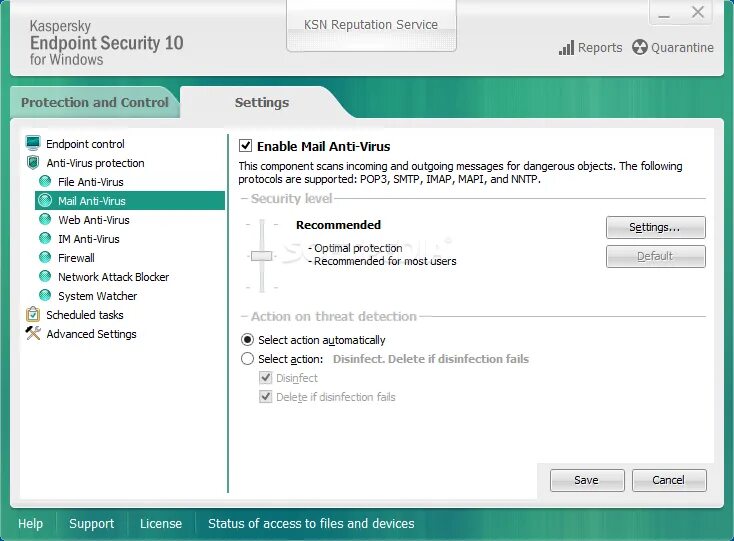This screenshot has width=734, height=541.
Task: Open the Help link in footer
Action: [x=30, y=523]
